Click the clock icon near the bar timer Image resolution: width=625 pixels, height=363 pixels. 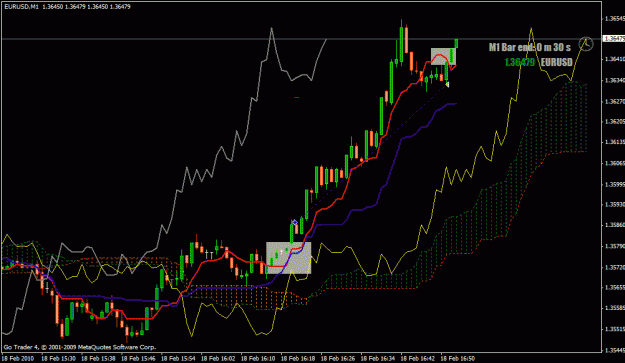tap(586, 43)
